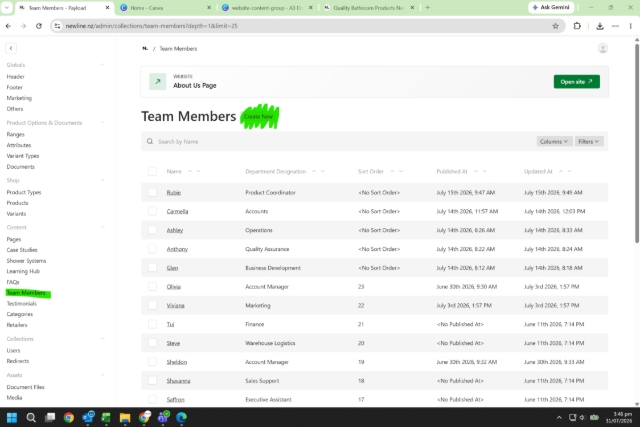The width and height of the screenshot is (640, 427).
Task: Collapse the Content sidebar group
Action: click(102, 227)
